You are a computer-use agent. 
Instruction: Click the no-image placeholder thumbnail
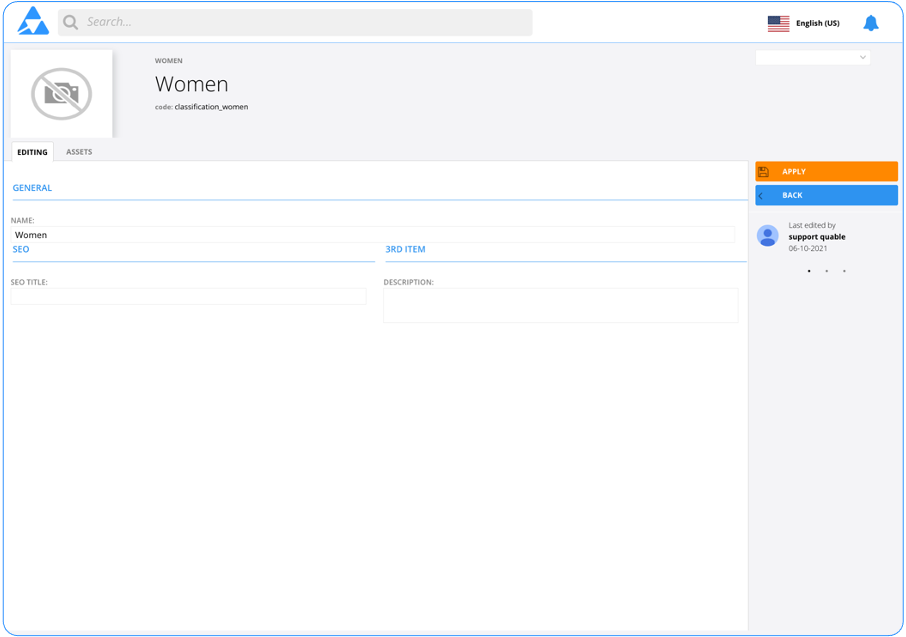[61, 94]
